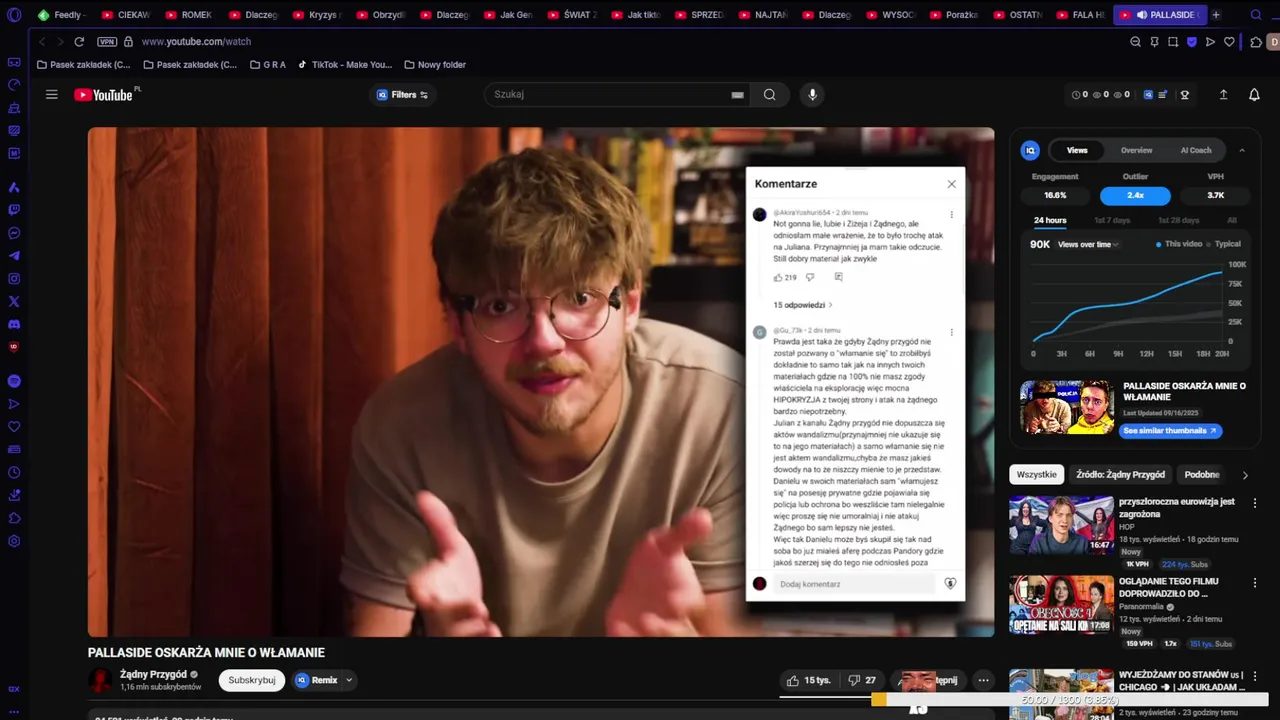Close the Komentarze panel

(x=951, y=184)
